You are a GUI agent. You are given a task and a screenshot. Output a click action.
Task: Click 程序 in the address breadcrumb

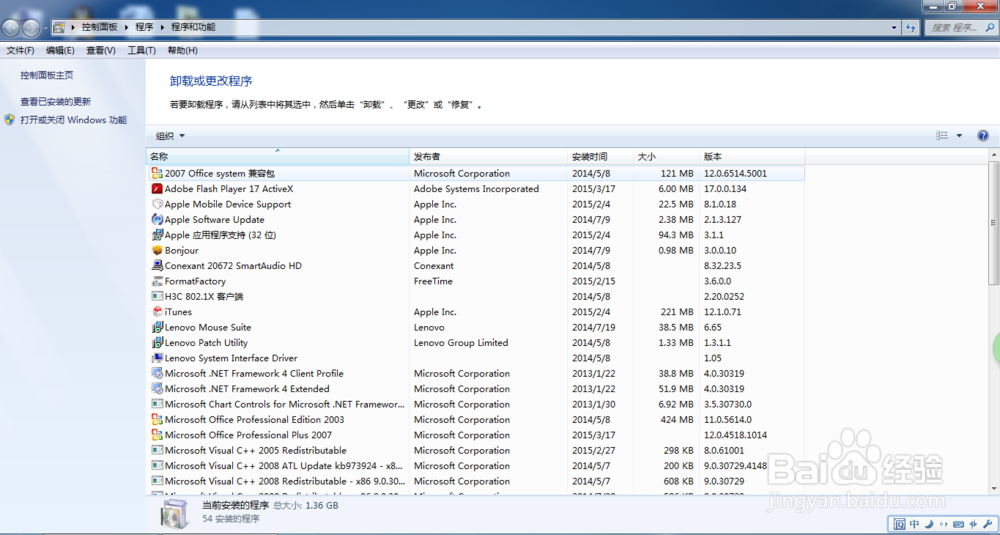[x=145, y=27]
